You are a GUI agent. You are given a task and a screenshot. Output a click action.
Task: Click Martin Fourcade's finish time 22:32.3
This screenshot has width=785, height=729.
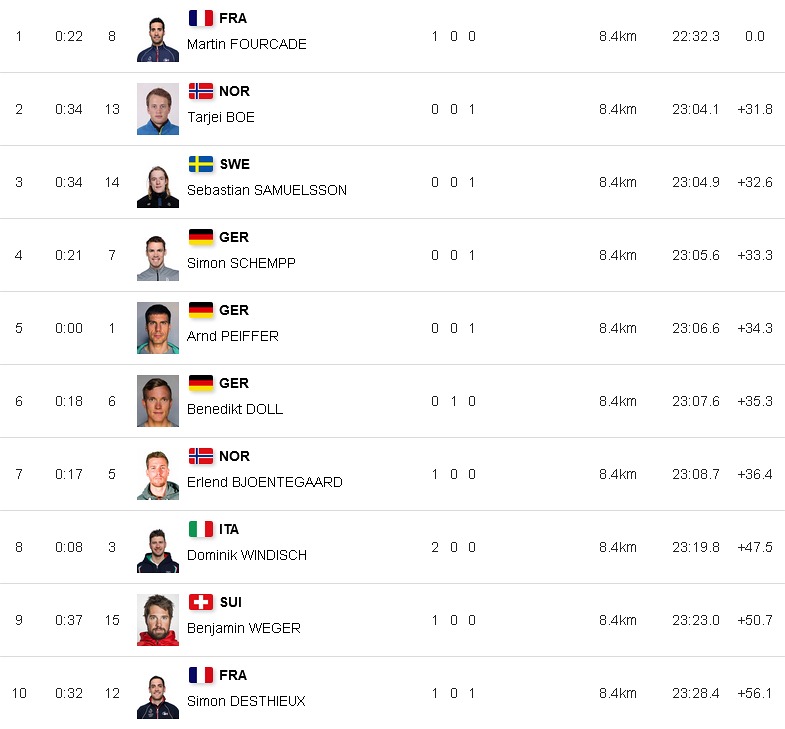695,36
